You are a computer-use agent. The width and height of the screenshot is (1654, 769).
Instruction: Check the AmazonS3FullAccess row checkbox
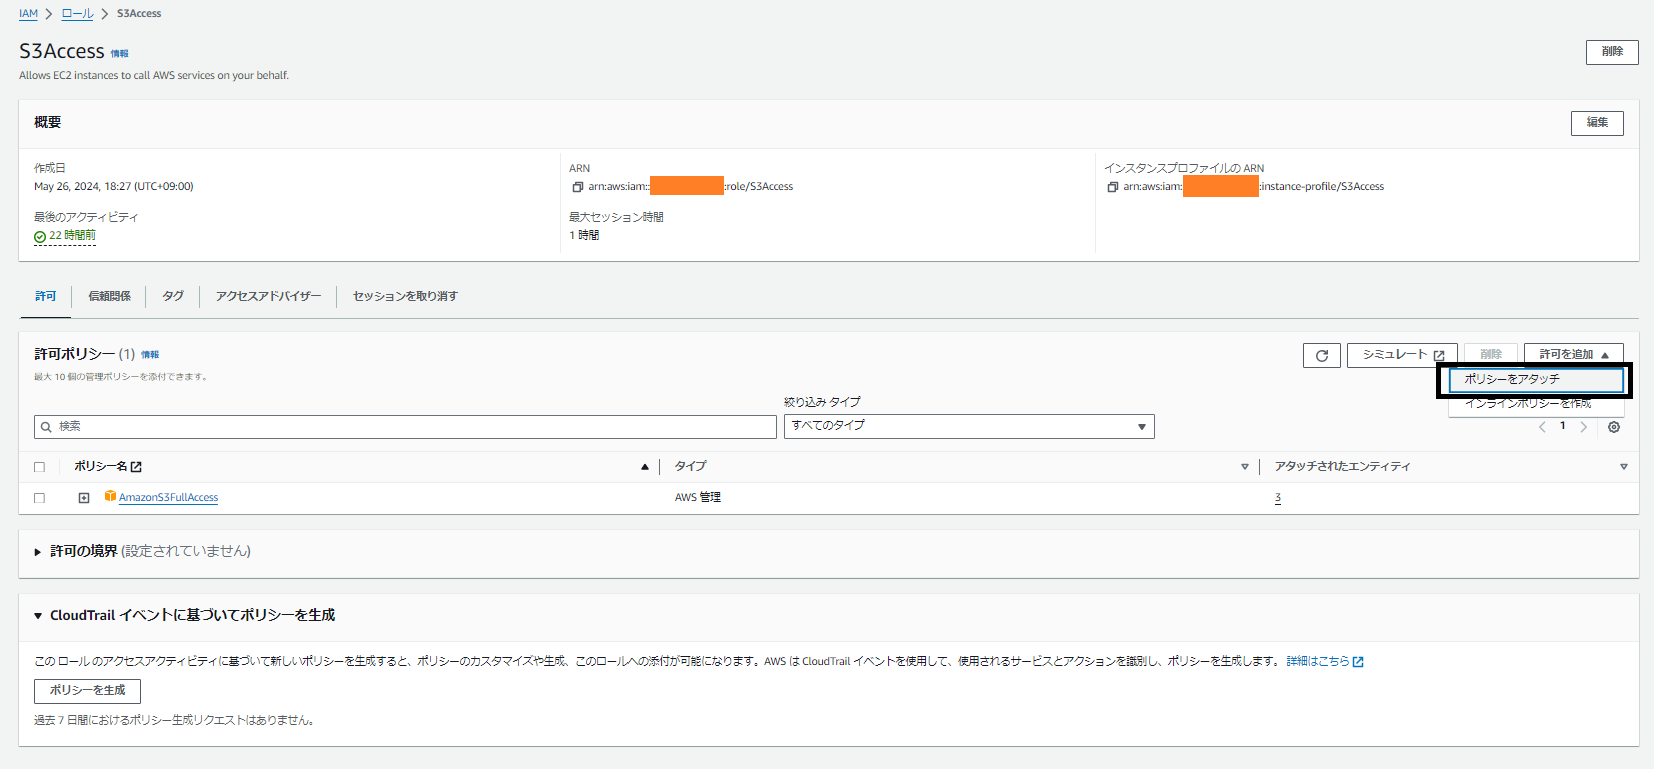40,498
